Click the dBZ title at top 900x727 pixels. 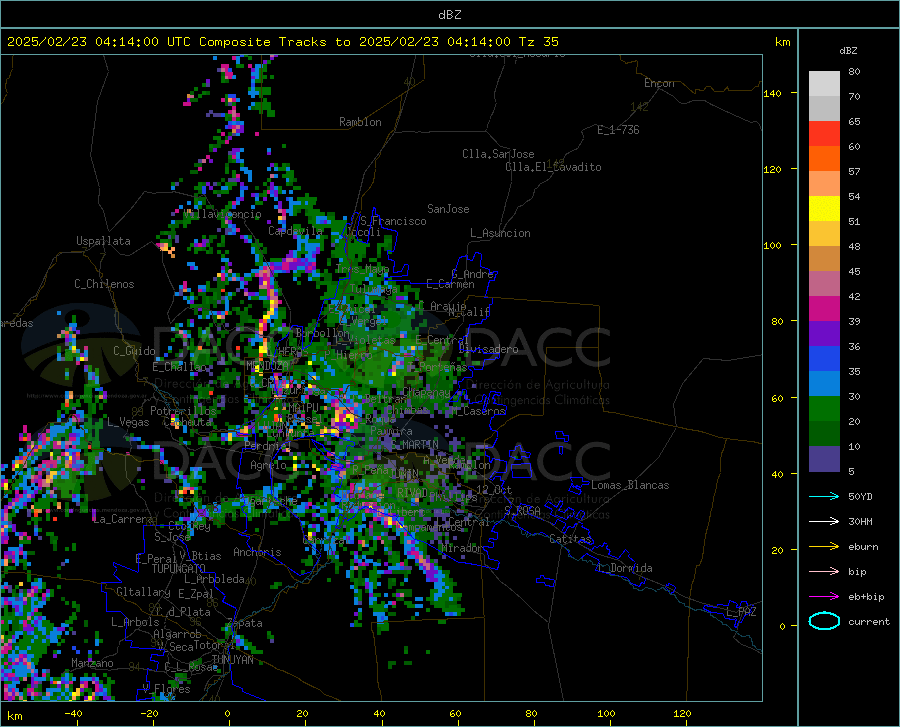pyautogui.click(x=449, y=15)
